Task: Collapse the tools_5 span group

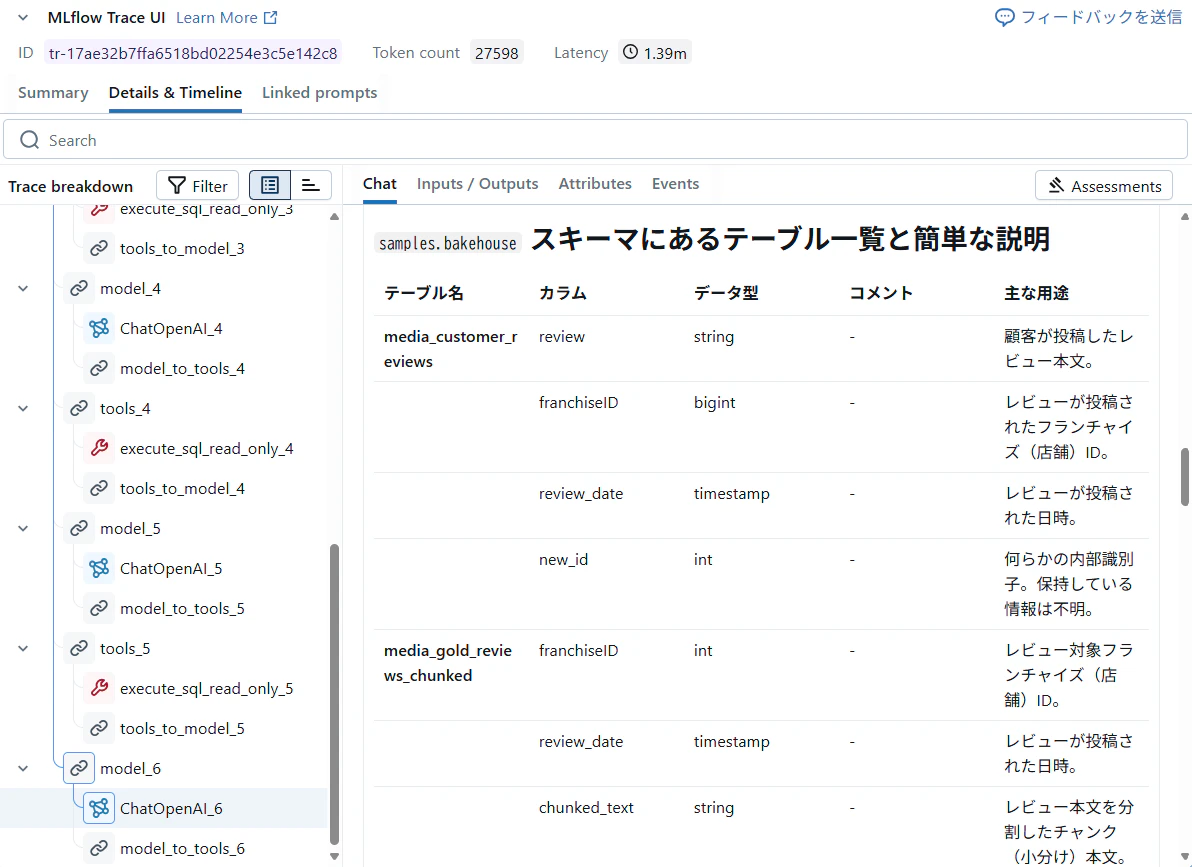Action: click(x=24, y=649)
